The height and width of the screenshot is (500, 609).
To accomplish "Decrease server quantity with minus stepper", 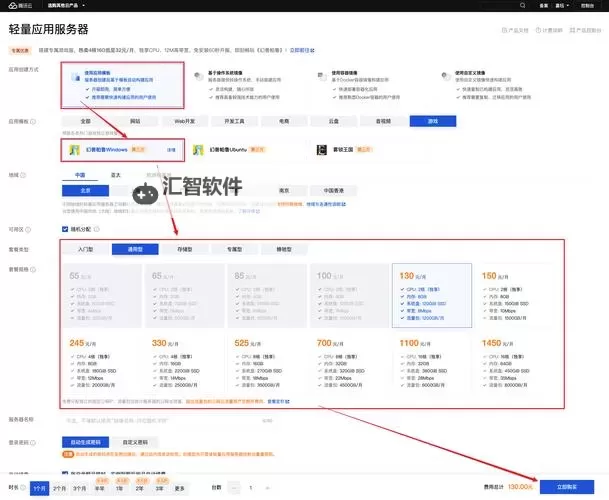I will pyautogui.click(x=234, y=488).
